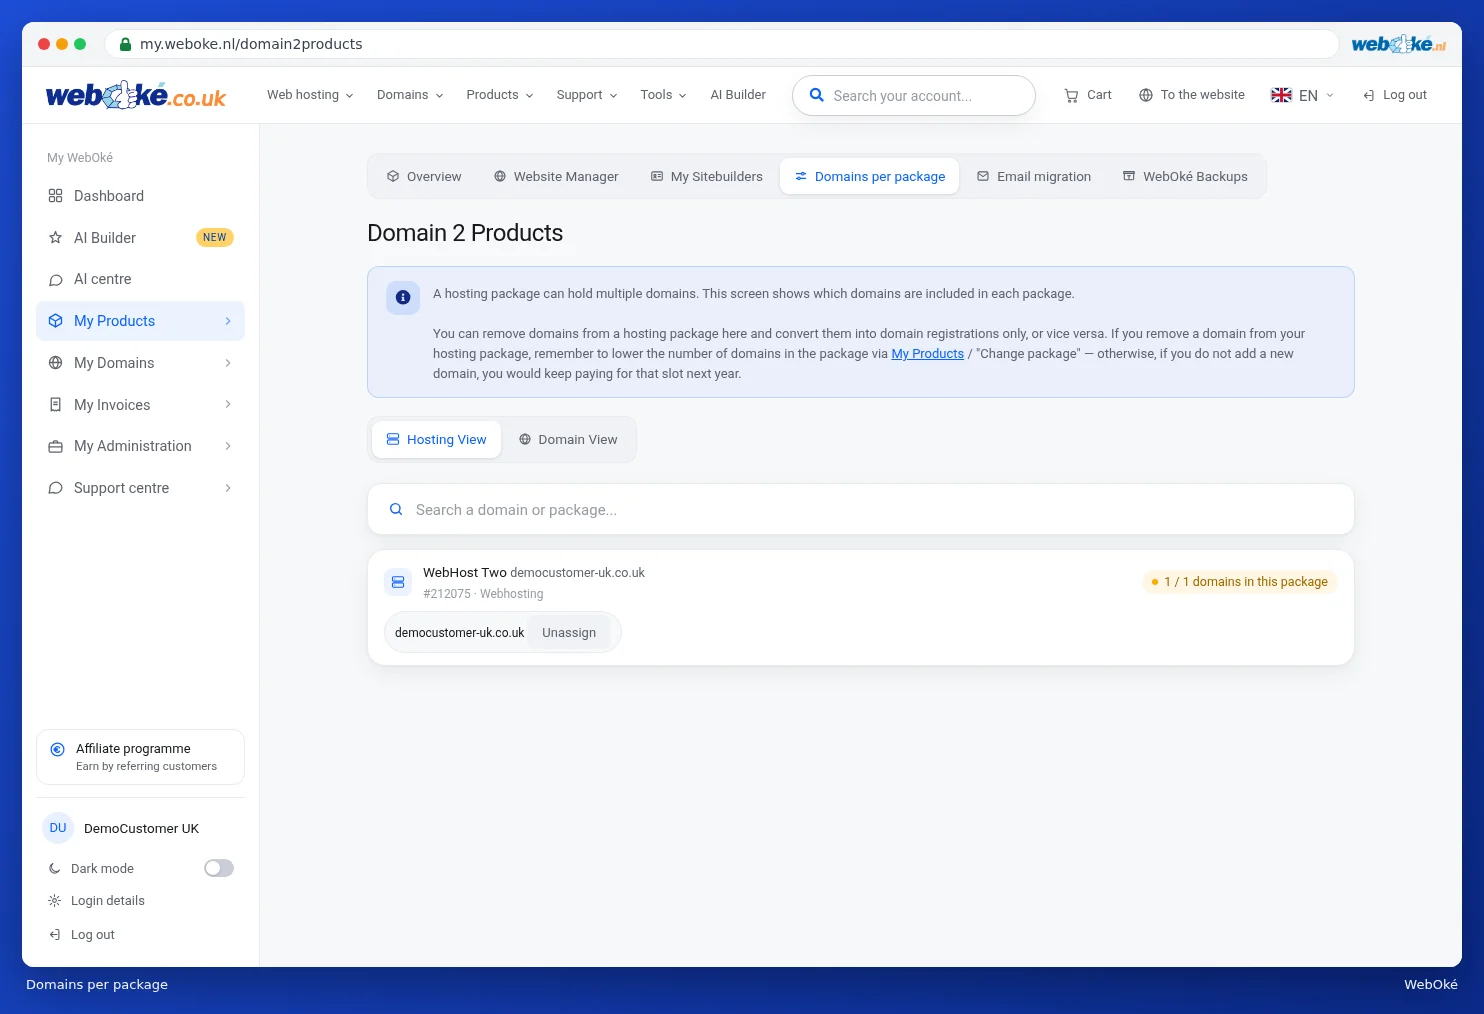Open the WebOké Backups tab

1185,176
